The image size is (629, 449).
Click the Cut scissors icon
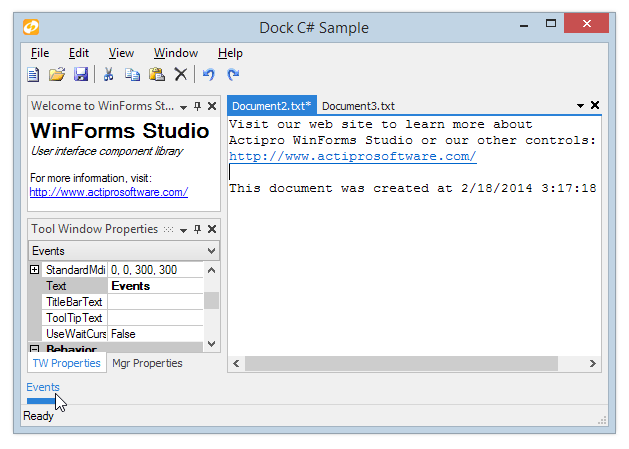[x=108, y=75]
